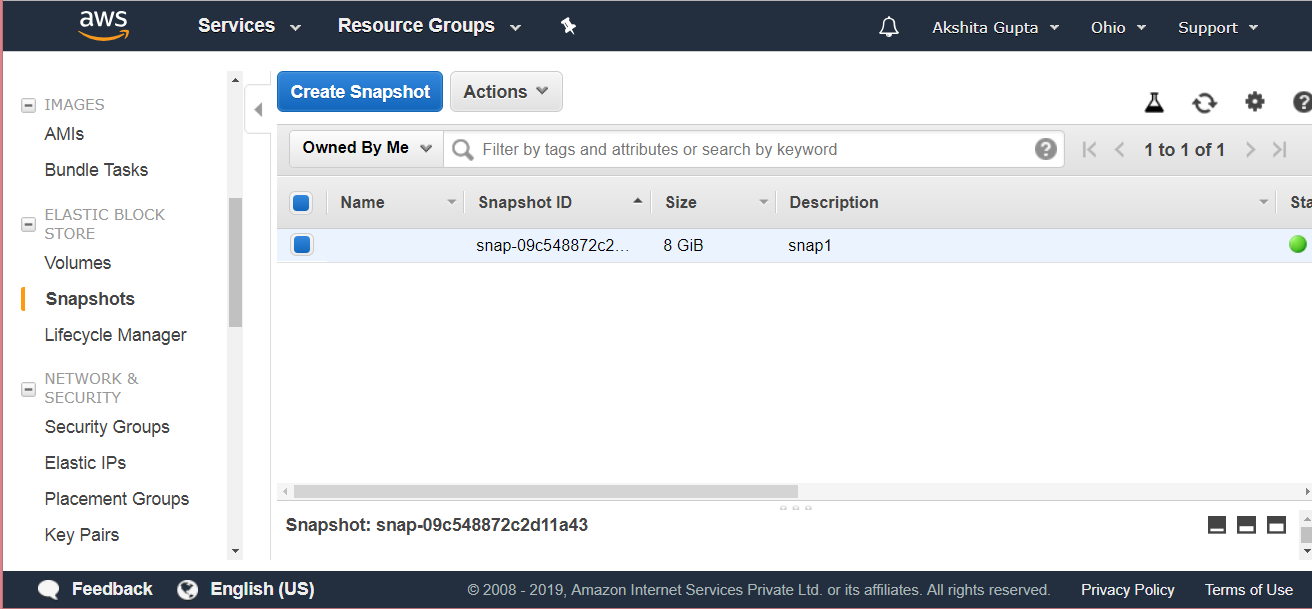Collapse the NETWORK & SECURITY section
The width and height of the screenshot is (1312, 609).
28,388
